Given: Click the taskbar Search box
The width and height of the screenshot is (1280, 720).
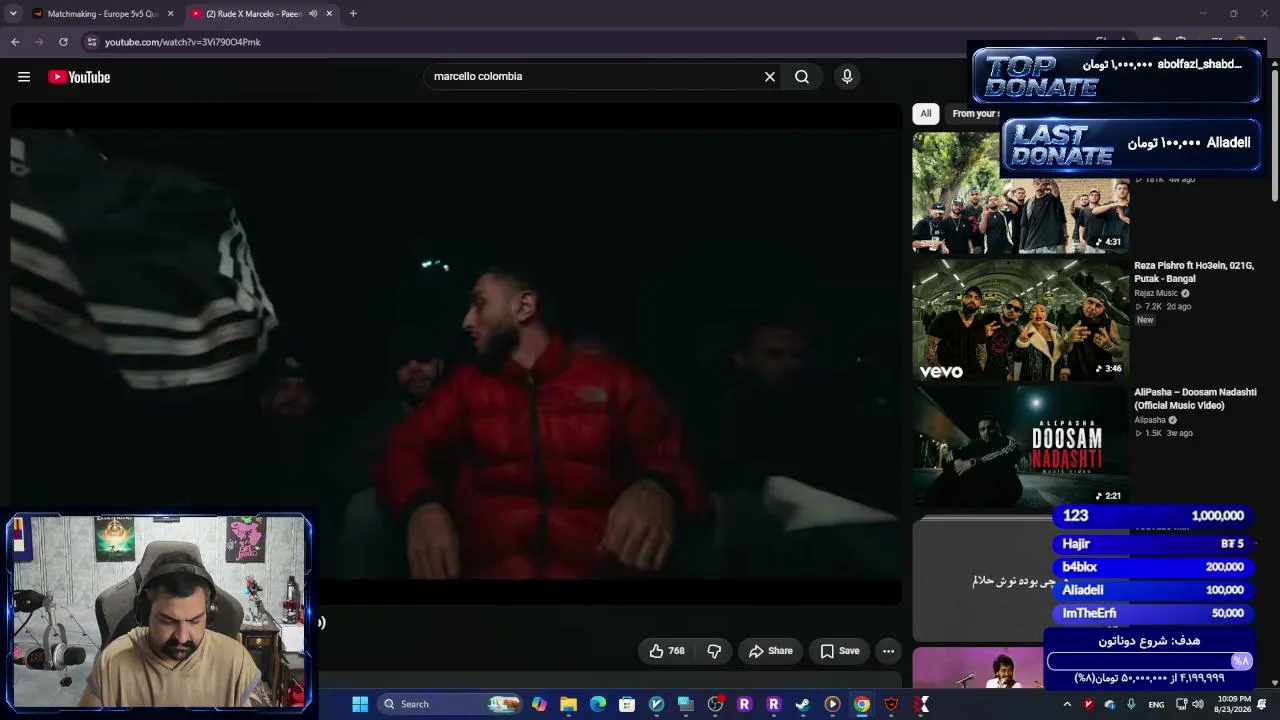Looking at the screenshot, I should (450, 704).
